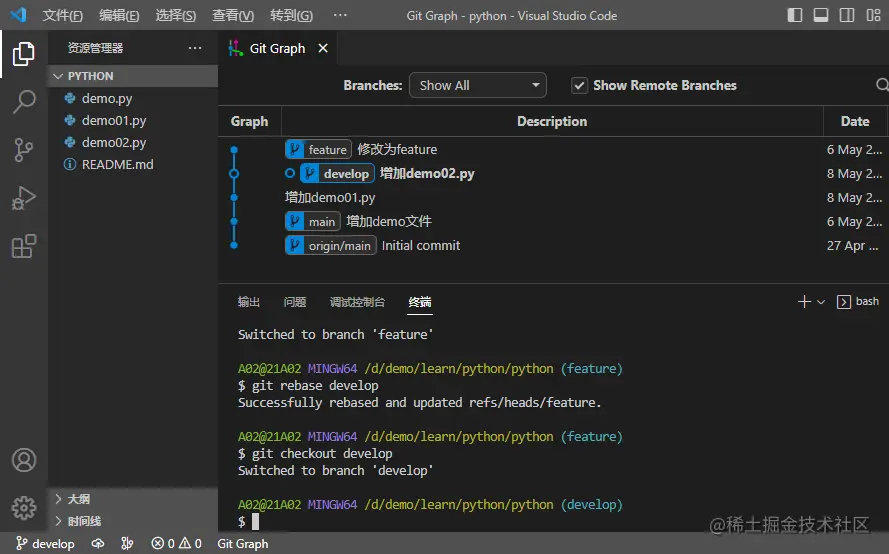Open the Manage gear icon

coord(24,508)
